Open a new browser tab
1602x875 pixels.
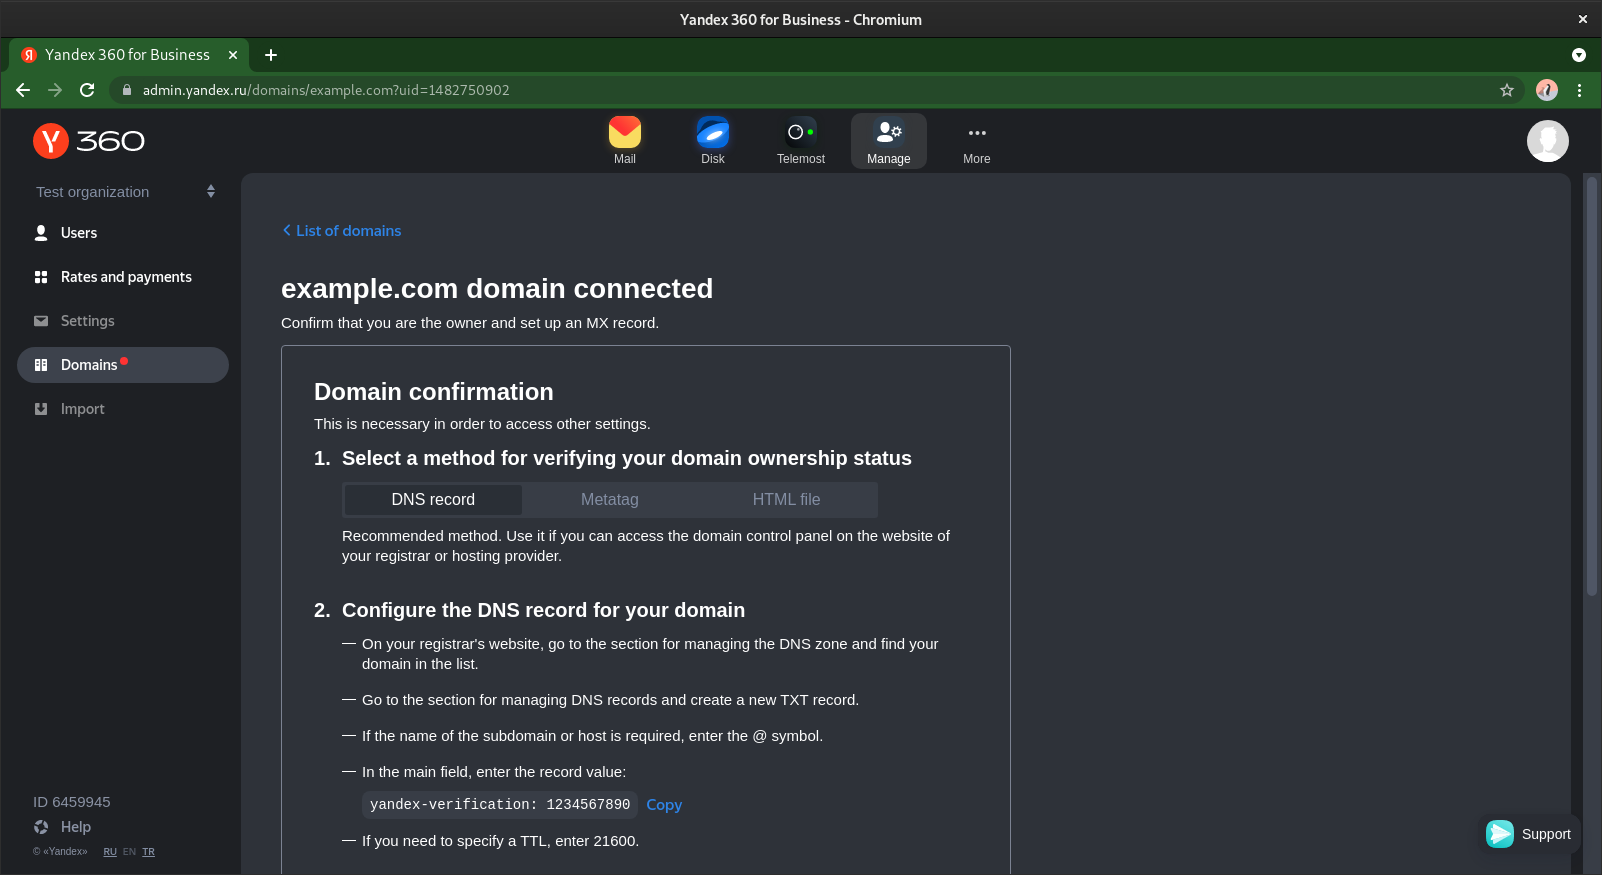pos(271,55)
